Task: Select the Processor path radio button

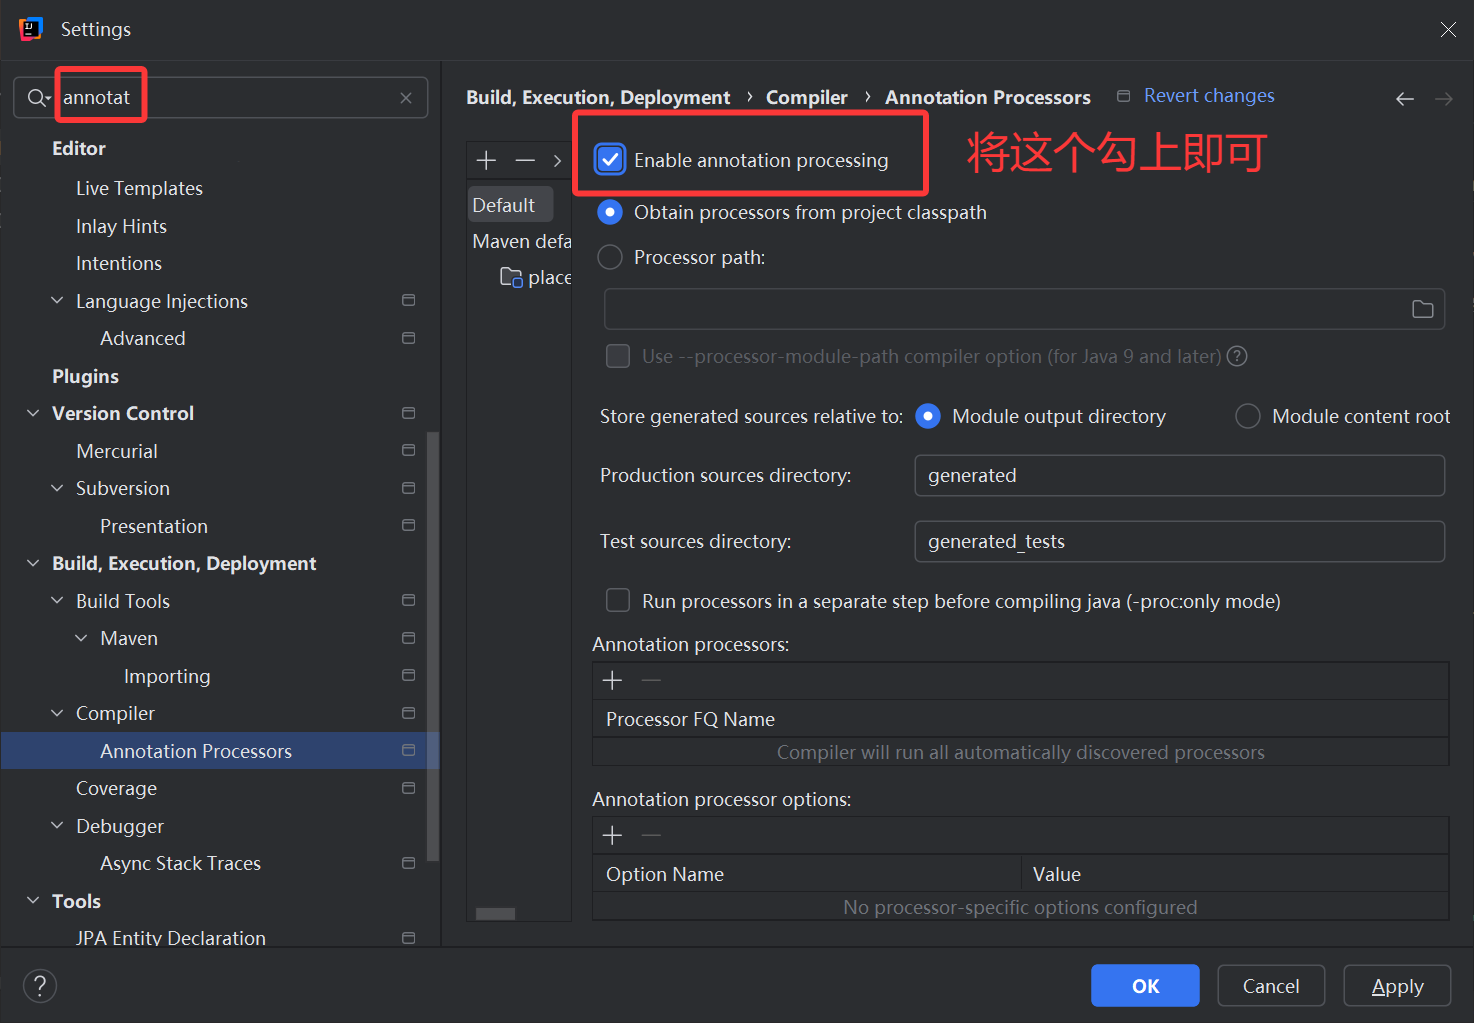Action: (x=610, y=257)
